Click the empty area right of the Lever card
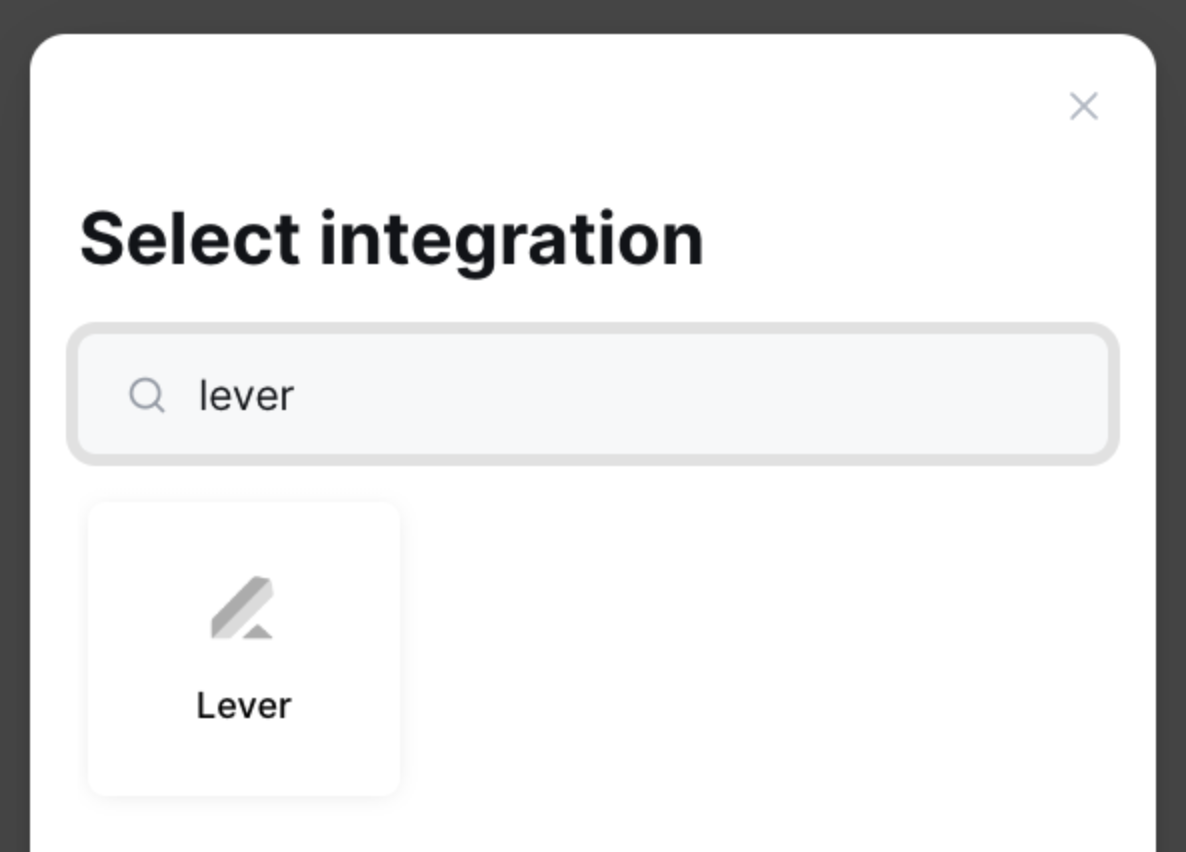The height and width of the screenshot is (852, 1186). pyautogui.click(x=756, y=648)
